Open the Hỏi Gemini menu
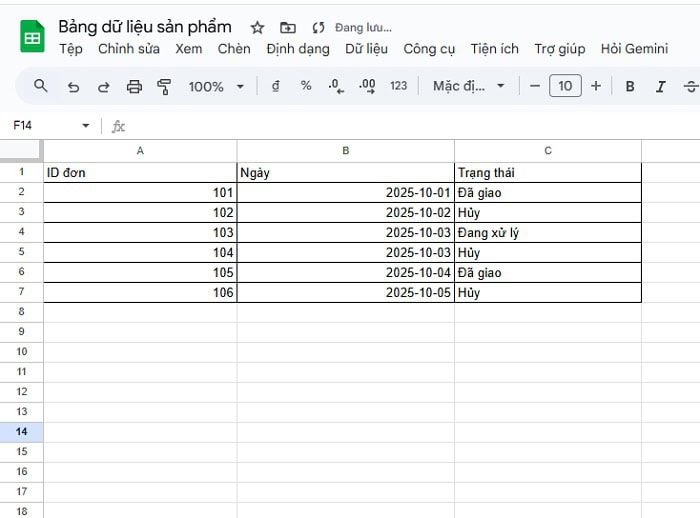 coord(634,49)
